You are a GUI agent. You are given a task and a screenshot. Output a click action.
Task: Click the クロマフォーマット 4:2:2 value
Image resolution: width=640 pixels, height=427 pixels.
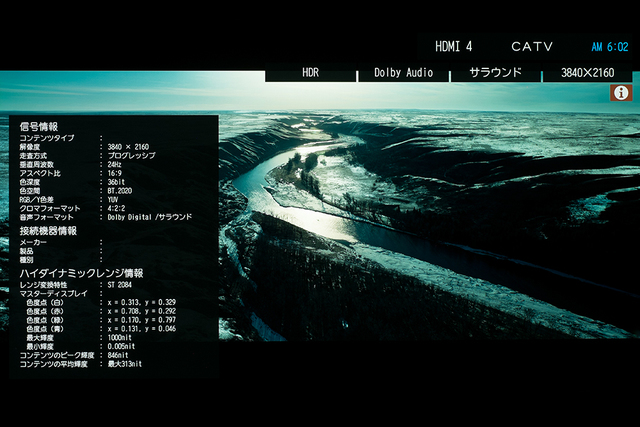point(119,208)
